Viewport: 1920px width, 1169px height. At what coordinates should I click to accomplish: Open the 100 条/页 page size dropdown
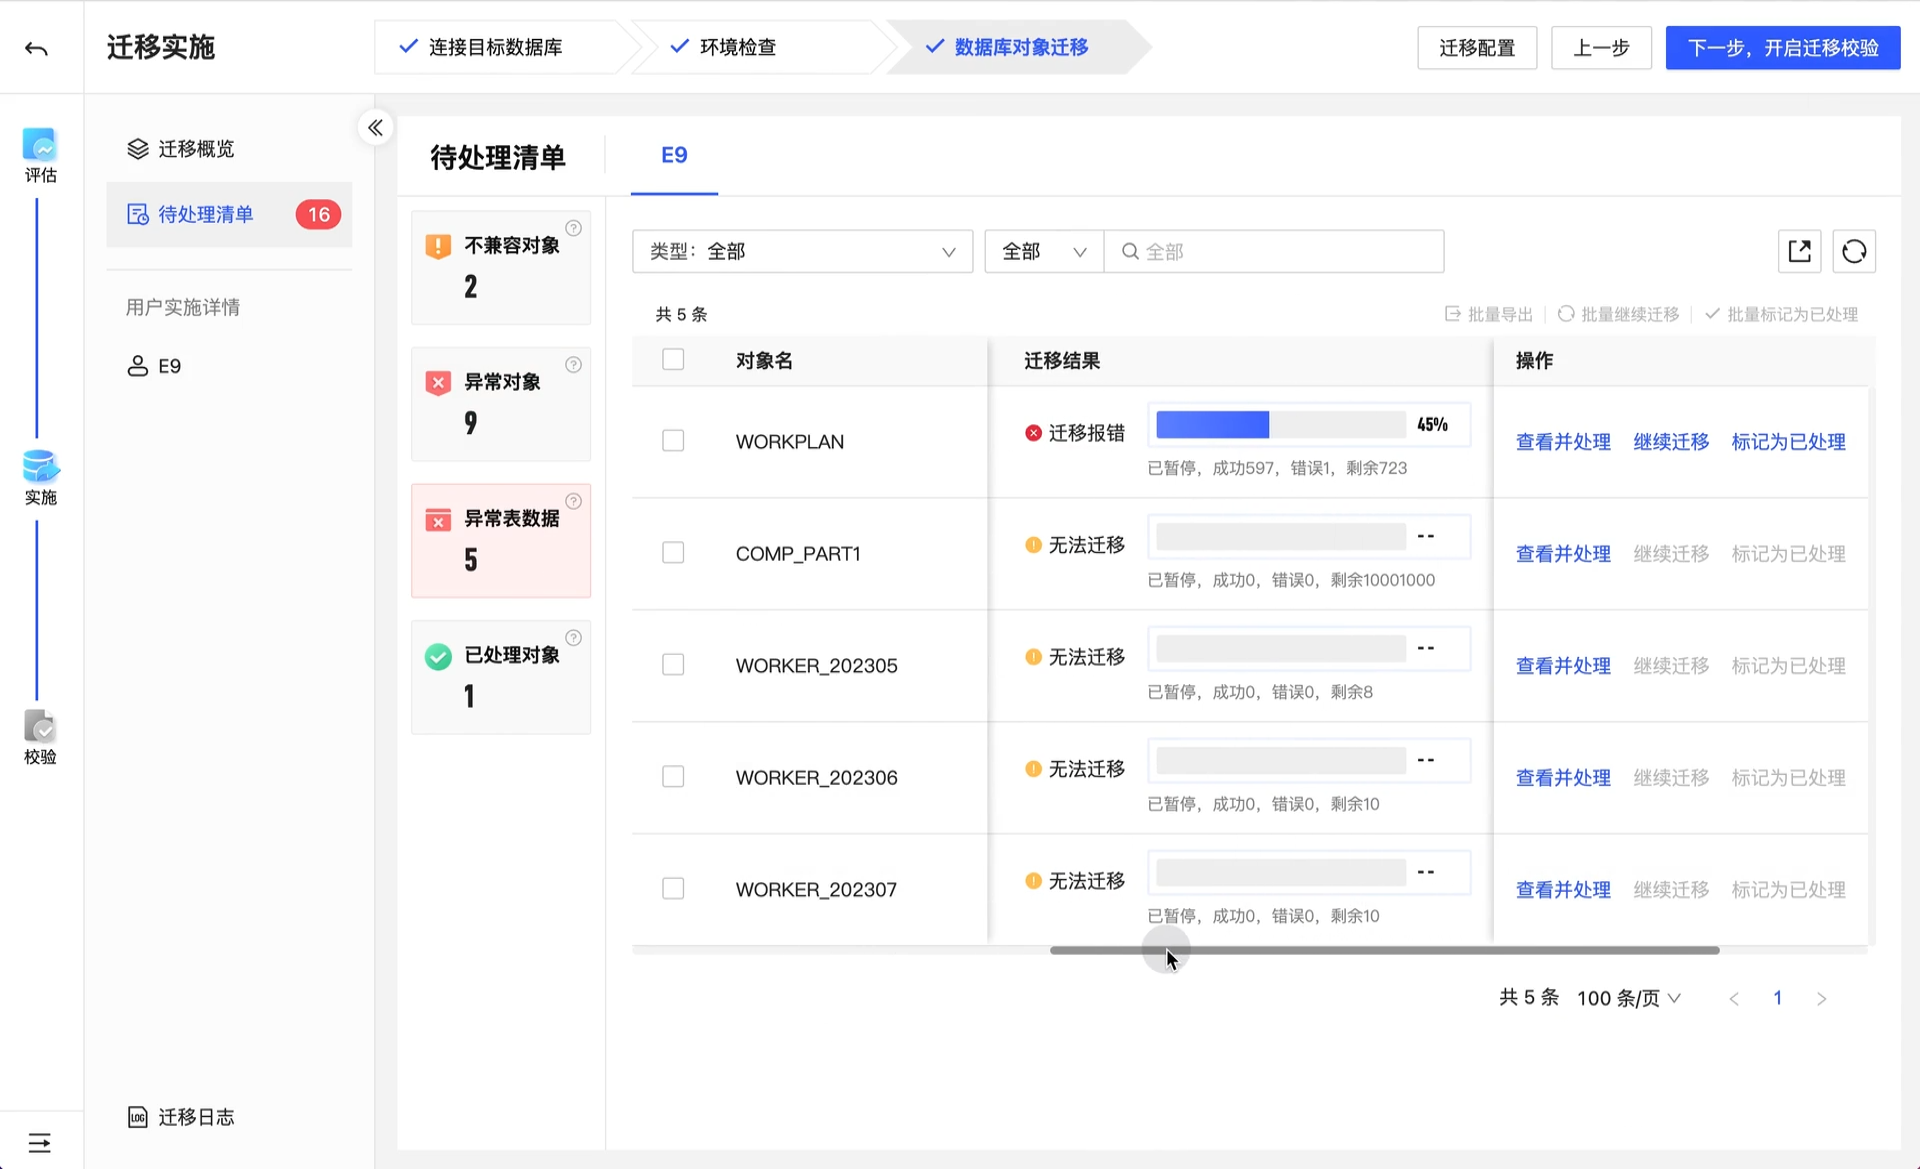[1628, 998]
